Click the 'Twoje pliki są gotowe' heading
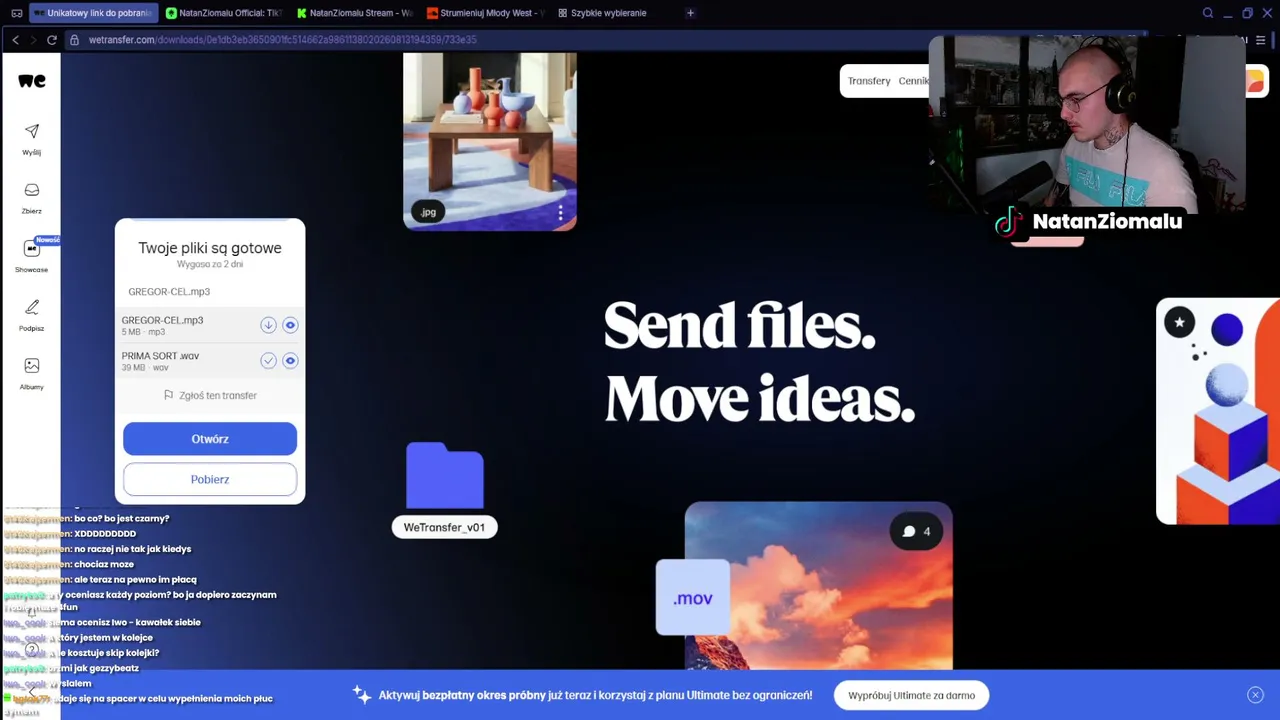The width and height of the screenshot is (1280, 720). [x=210, y=248]
